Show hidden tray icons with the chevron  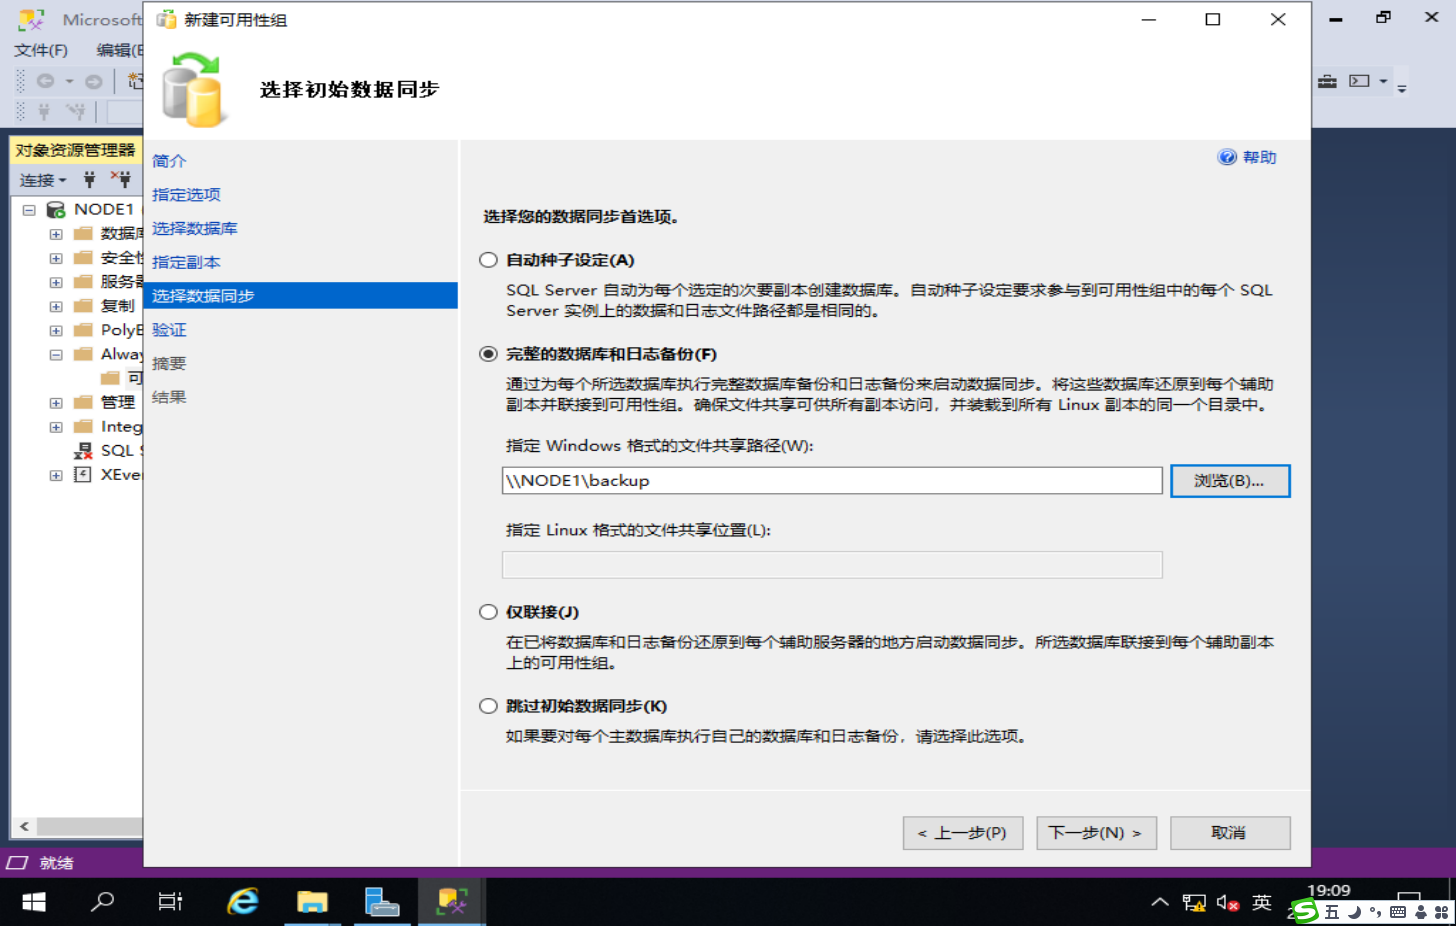click(x=1160, y=903)
